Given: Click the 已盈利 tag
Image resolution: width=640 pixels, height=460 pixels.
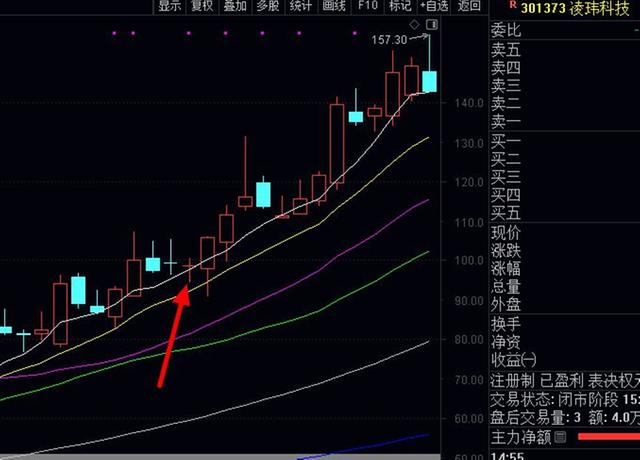Looking at the screenshot, I should 561,381.
